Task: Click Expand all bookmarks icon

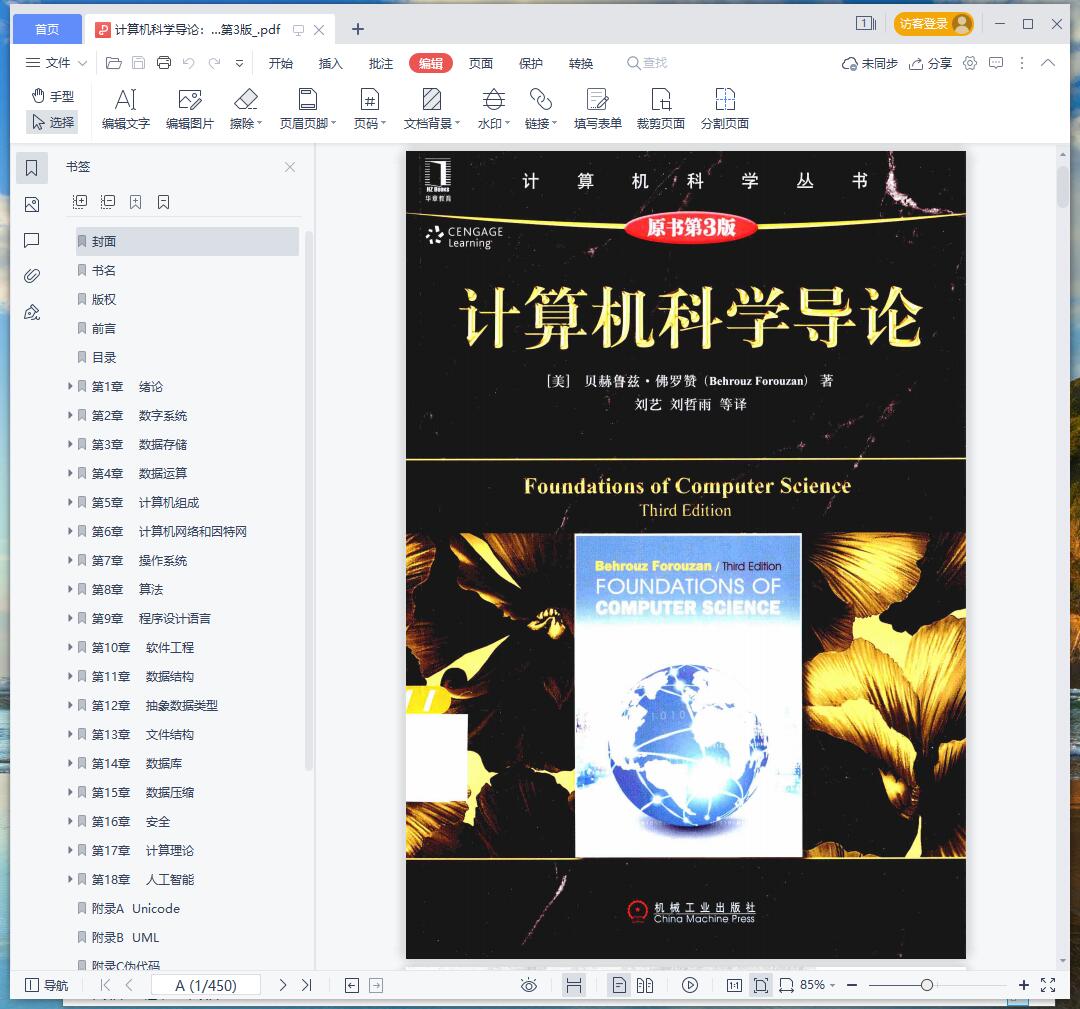Action: click(80, 202)
